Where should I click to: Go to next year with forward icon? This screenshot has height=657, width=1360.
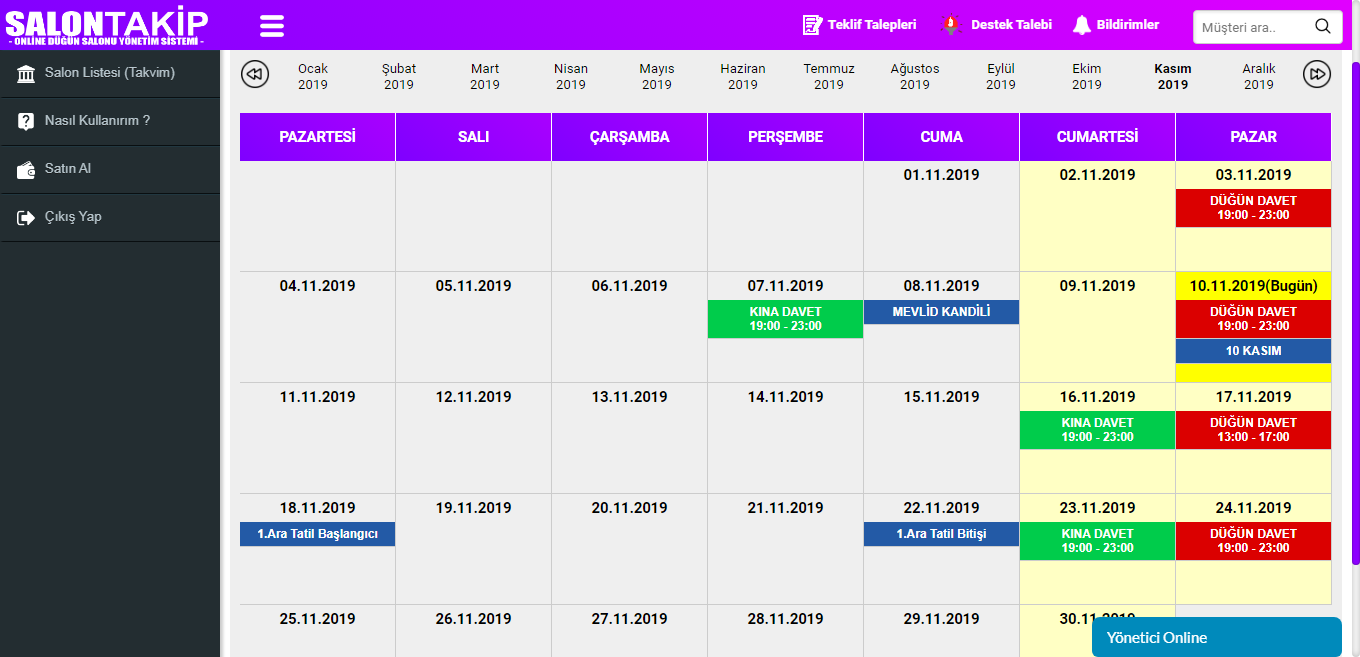pos(1317,74)
